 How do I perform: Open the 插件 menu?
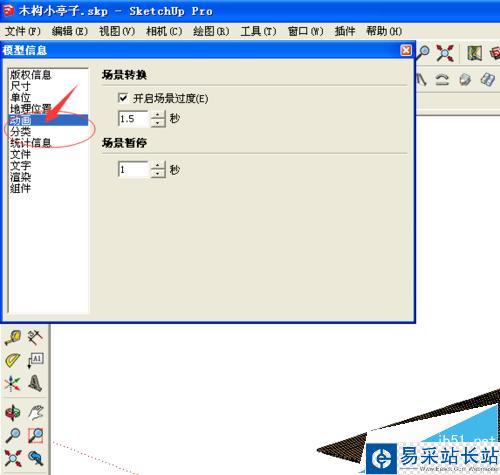[345, 31]
